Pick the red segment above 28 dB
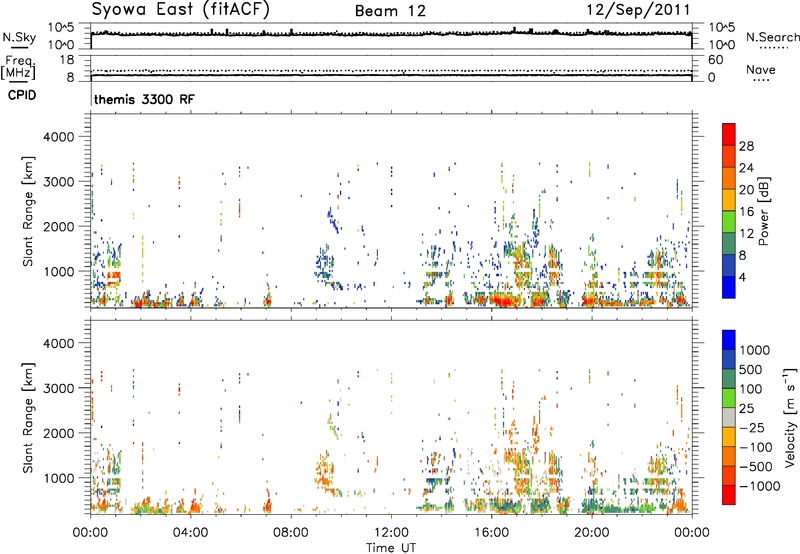This screenshot has height=554, width=800. tap(729, 134)
